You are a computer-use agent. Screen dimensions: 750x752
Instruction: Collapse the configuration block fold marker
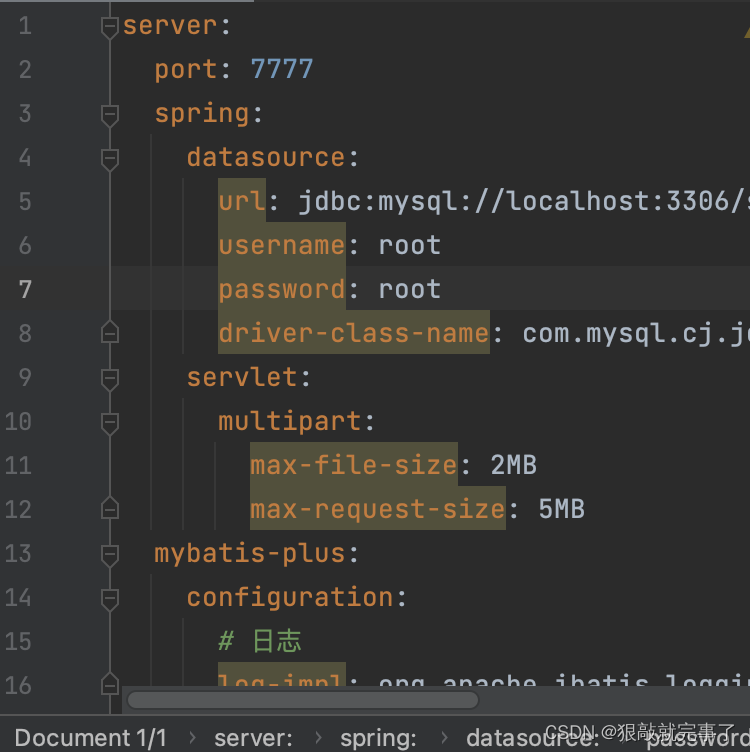110,600
